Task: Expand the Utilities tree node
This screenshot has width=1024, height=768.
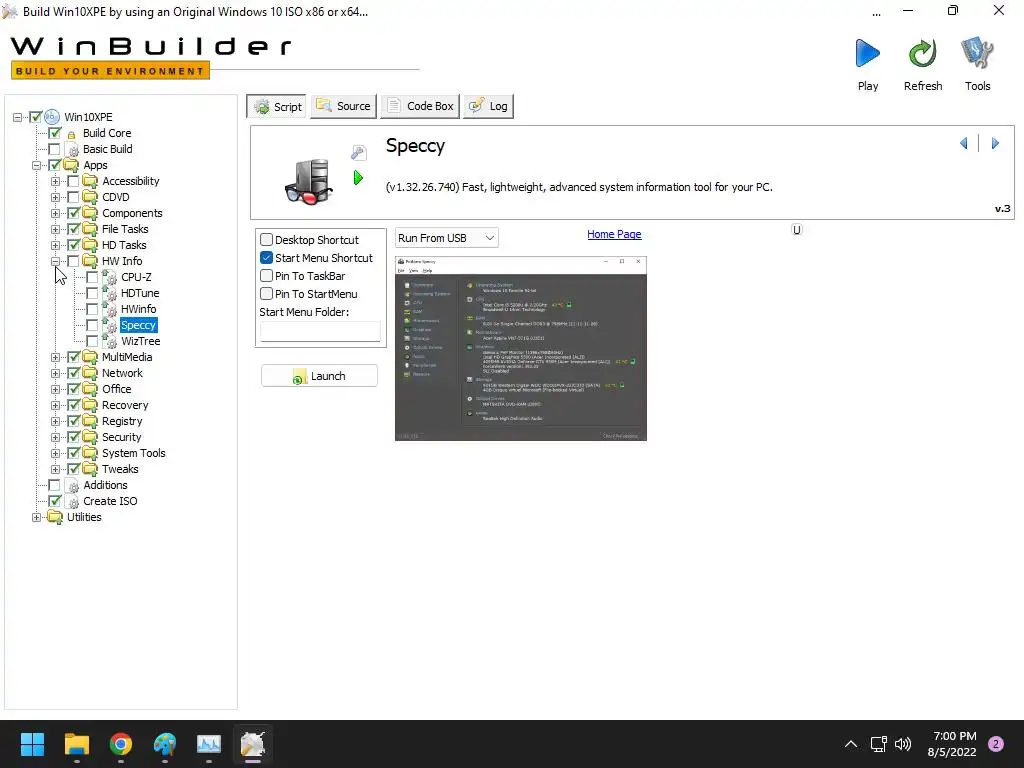Action: [37, 517]
